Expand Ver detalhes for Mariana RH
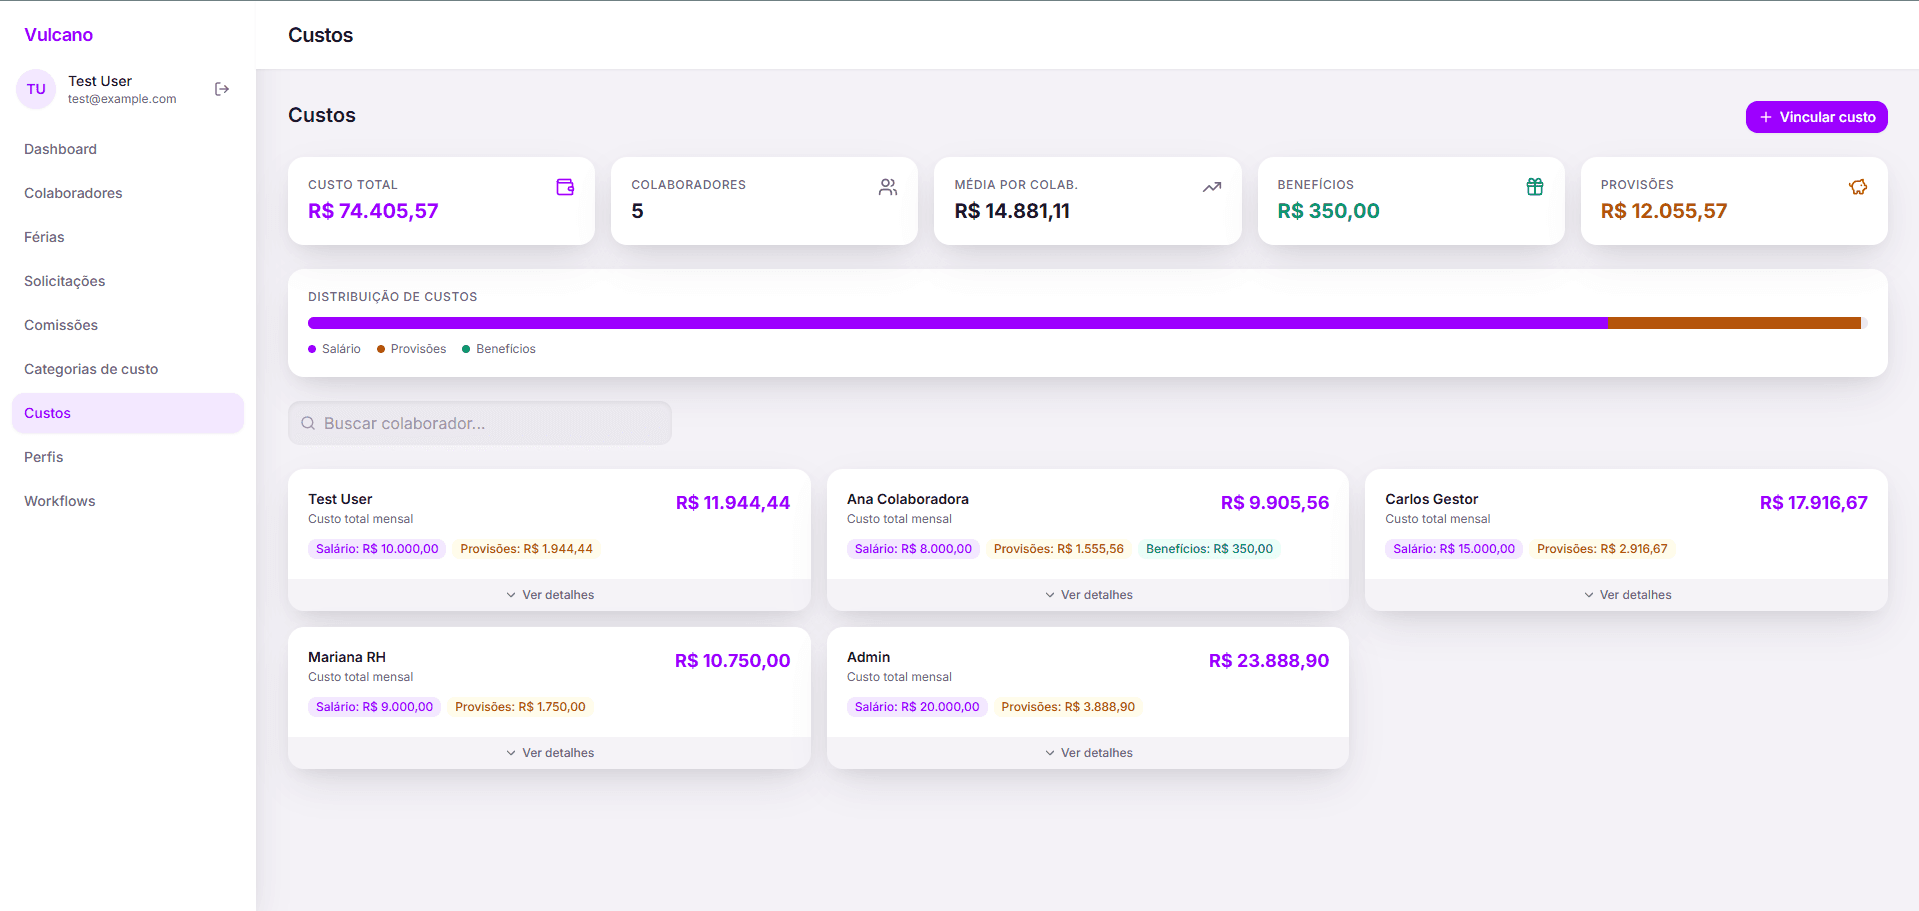Screen dimensions: 1919x911 pyautogui.click(x=549, y=753)
